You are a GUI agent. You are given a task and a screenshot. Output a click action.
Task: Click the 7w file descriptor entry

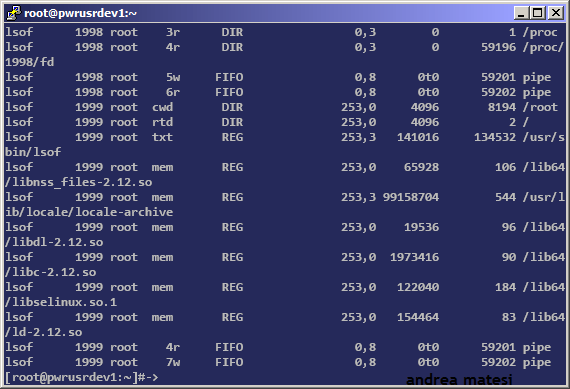pyautogui.click(x=173, y=362)
